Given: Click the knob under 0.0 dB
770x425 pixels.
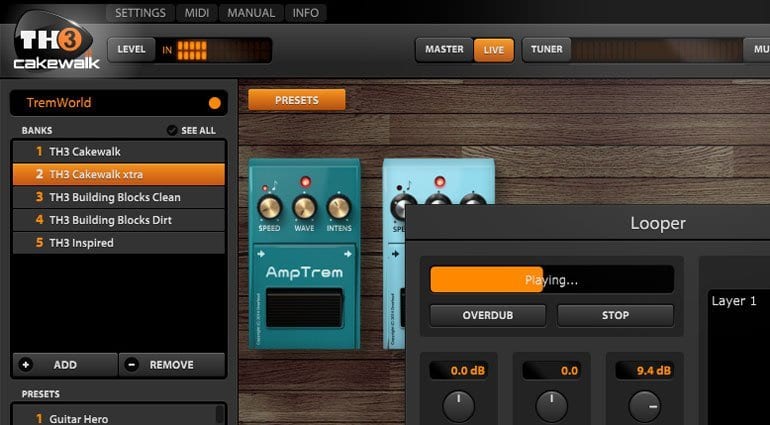Looking at the screenshot, I should coord(459,407).
